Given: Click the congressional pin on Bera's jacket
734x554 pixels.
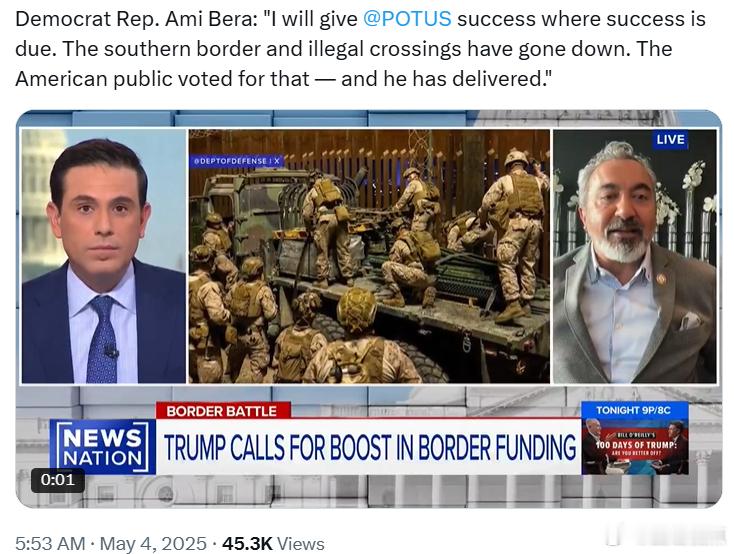Looking at the screenshot, I should (661, 279).
